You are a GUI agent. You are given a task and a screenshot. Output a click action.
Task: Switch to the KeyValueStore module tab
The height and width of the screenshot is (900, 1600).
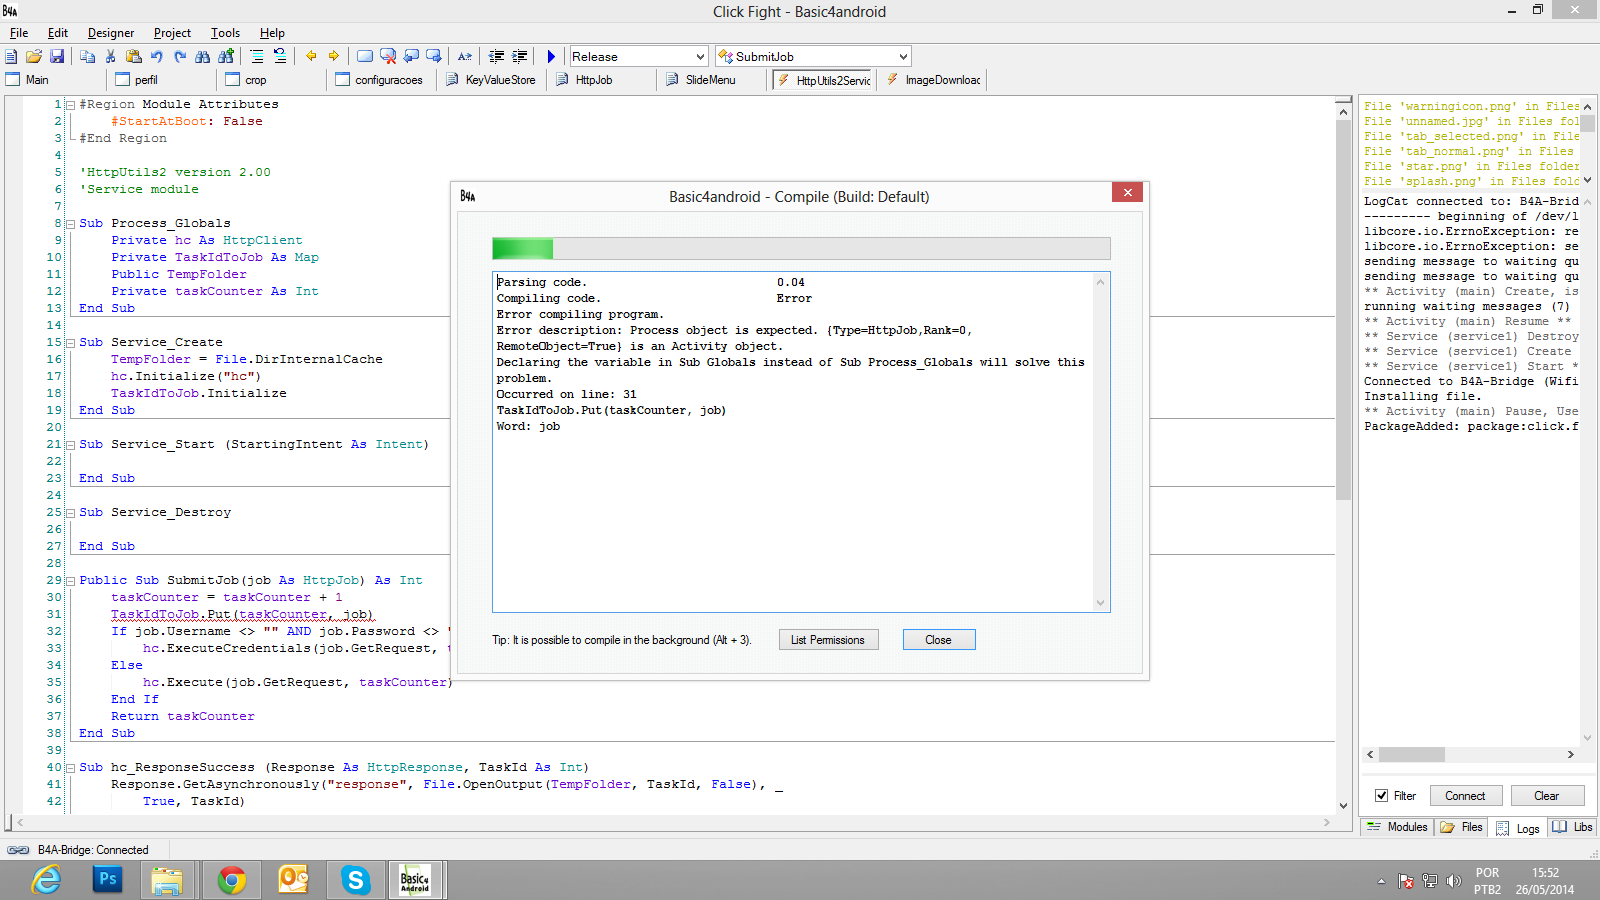pos(491,80)
